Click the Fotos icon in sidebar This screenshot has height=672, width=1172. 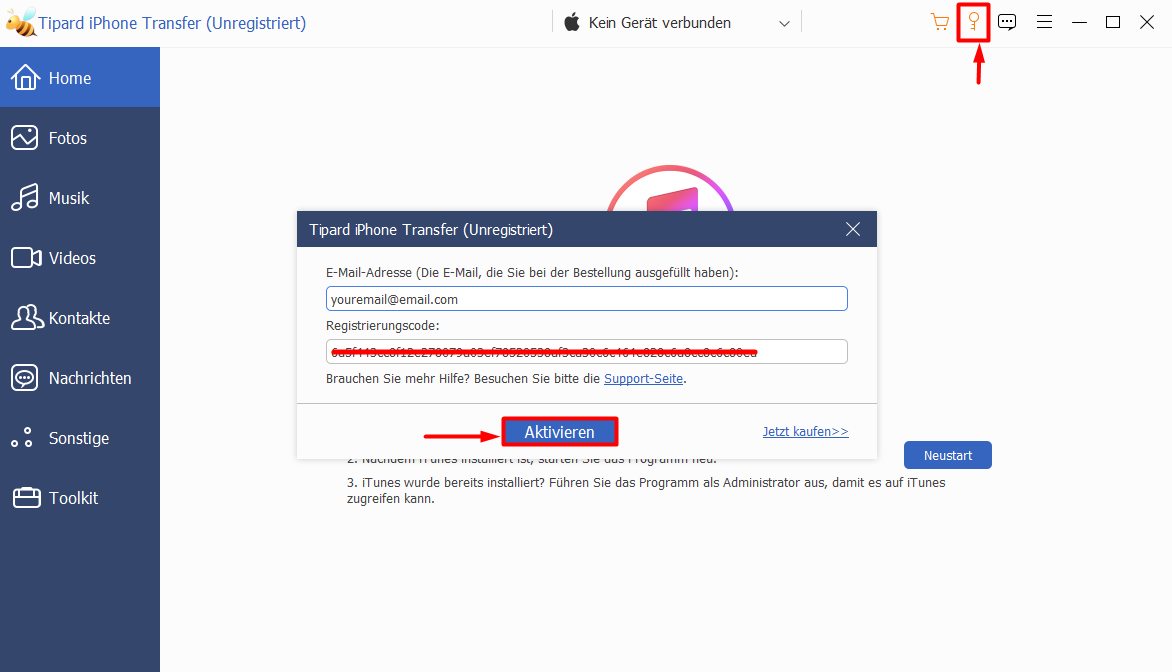pos(25,138)
